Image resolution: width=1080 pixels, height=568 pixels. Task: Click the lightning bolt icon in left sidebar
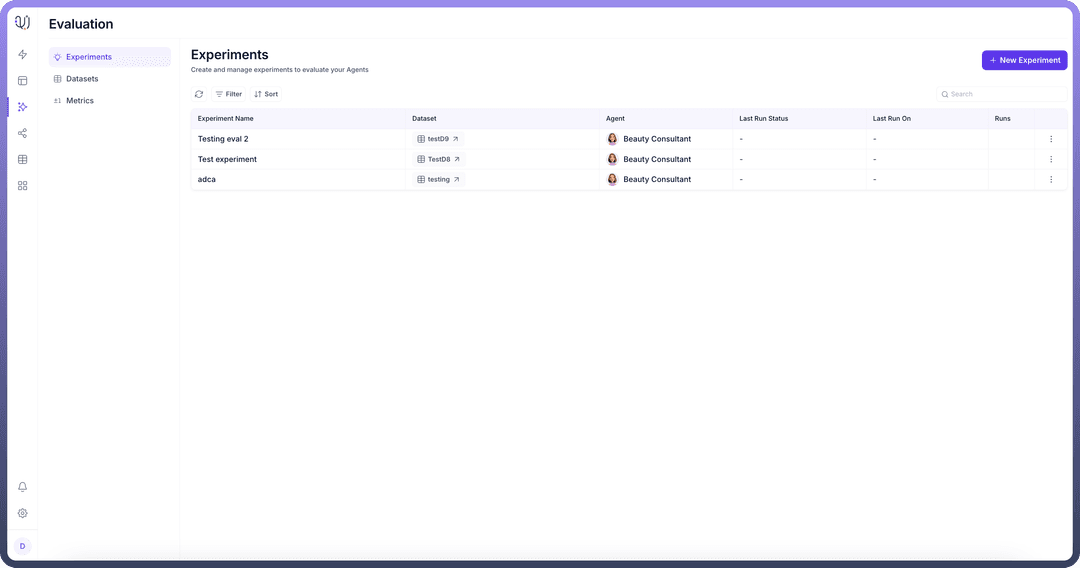(x=22, y=55)
